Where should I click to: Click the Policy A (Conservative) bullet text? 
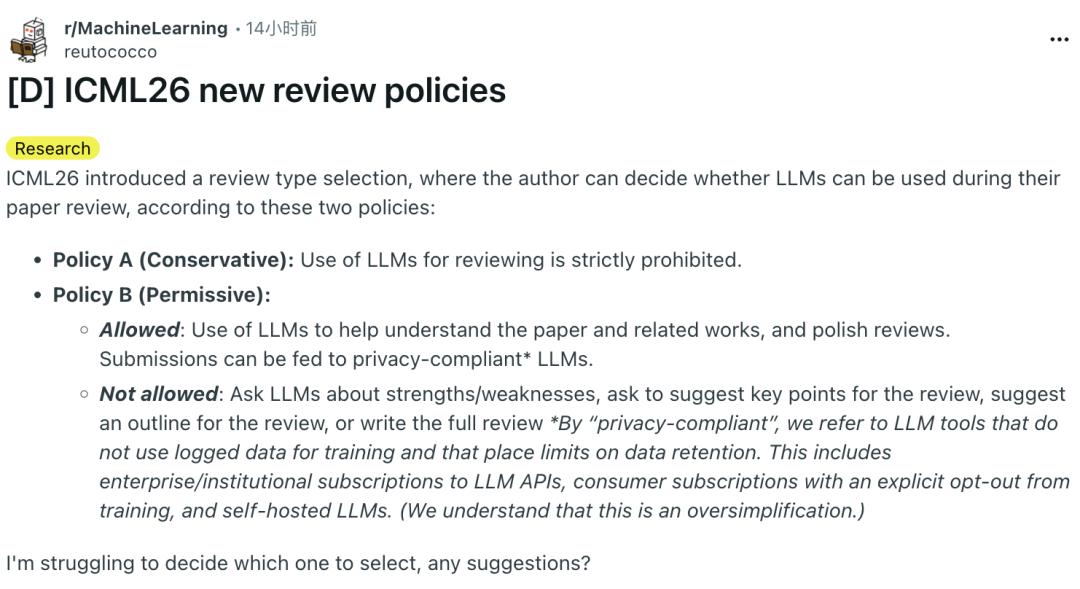[x=397, y=260]
